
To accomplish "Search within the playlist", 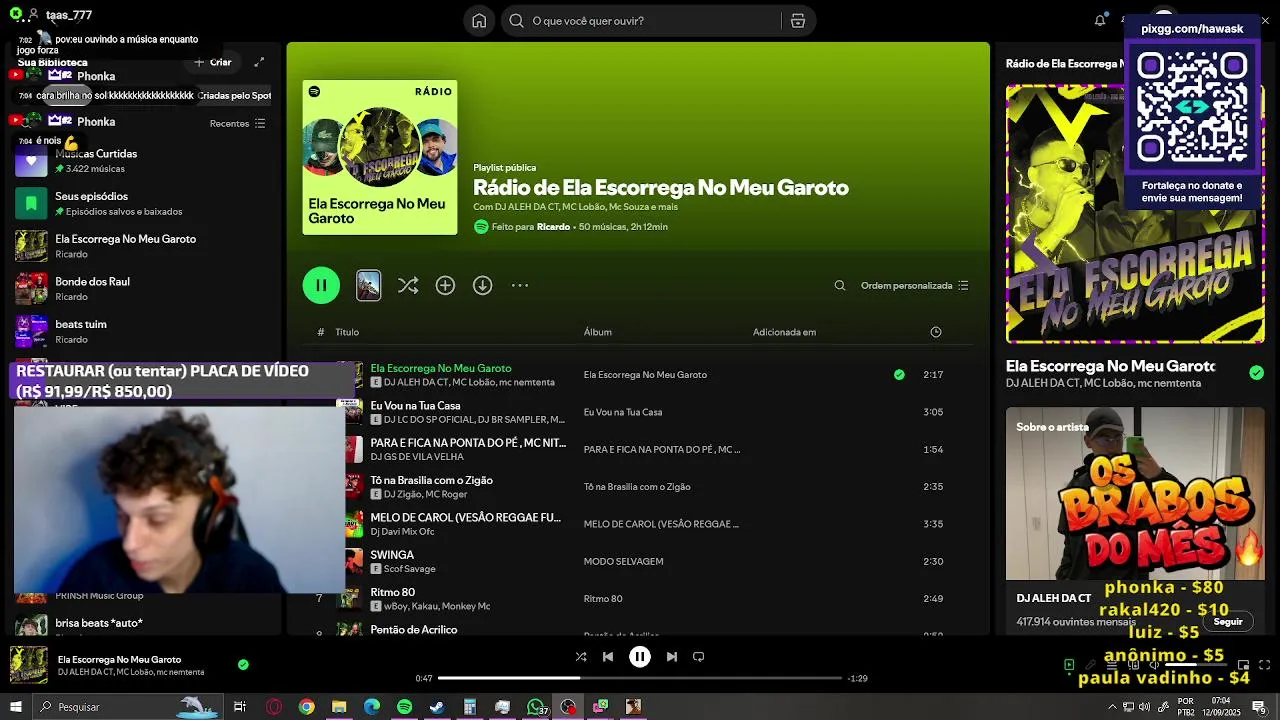I will (840, 286).
